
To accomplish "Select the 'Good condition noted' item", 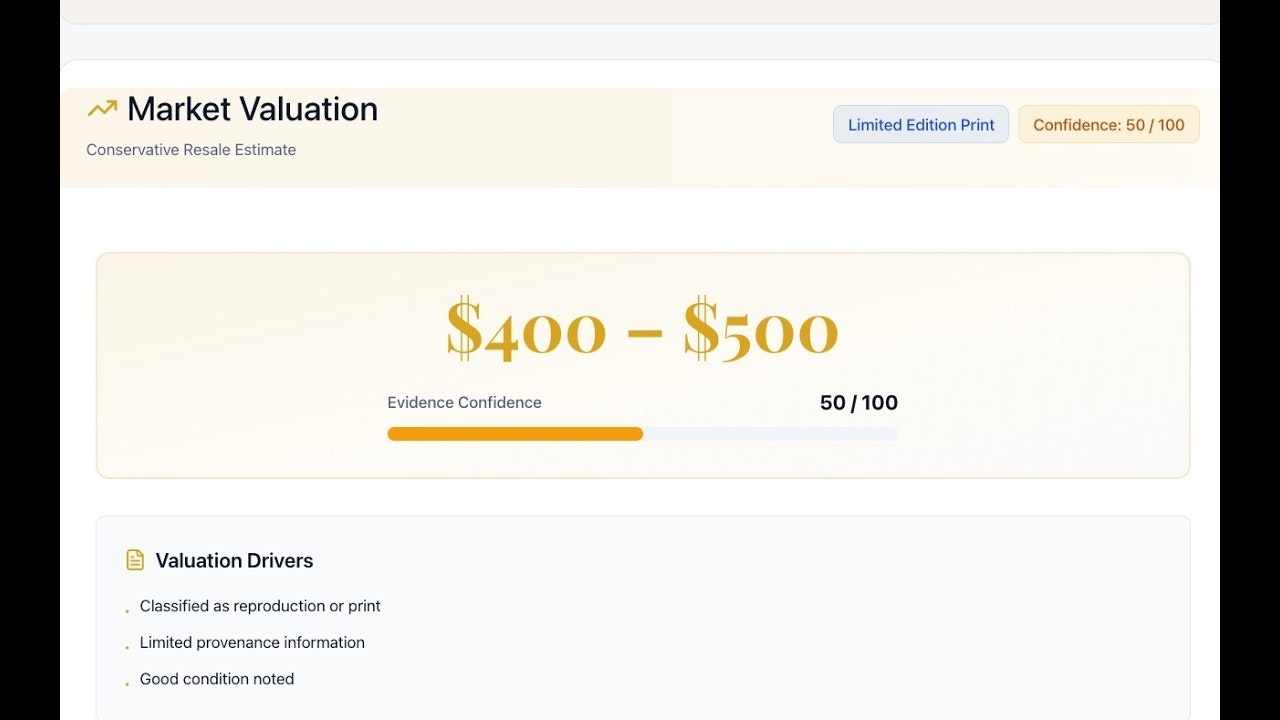I will (217, 679).
